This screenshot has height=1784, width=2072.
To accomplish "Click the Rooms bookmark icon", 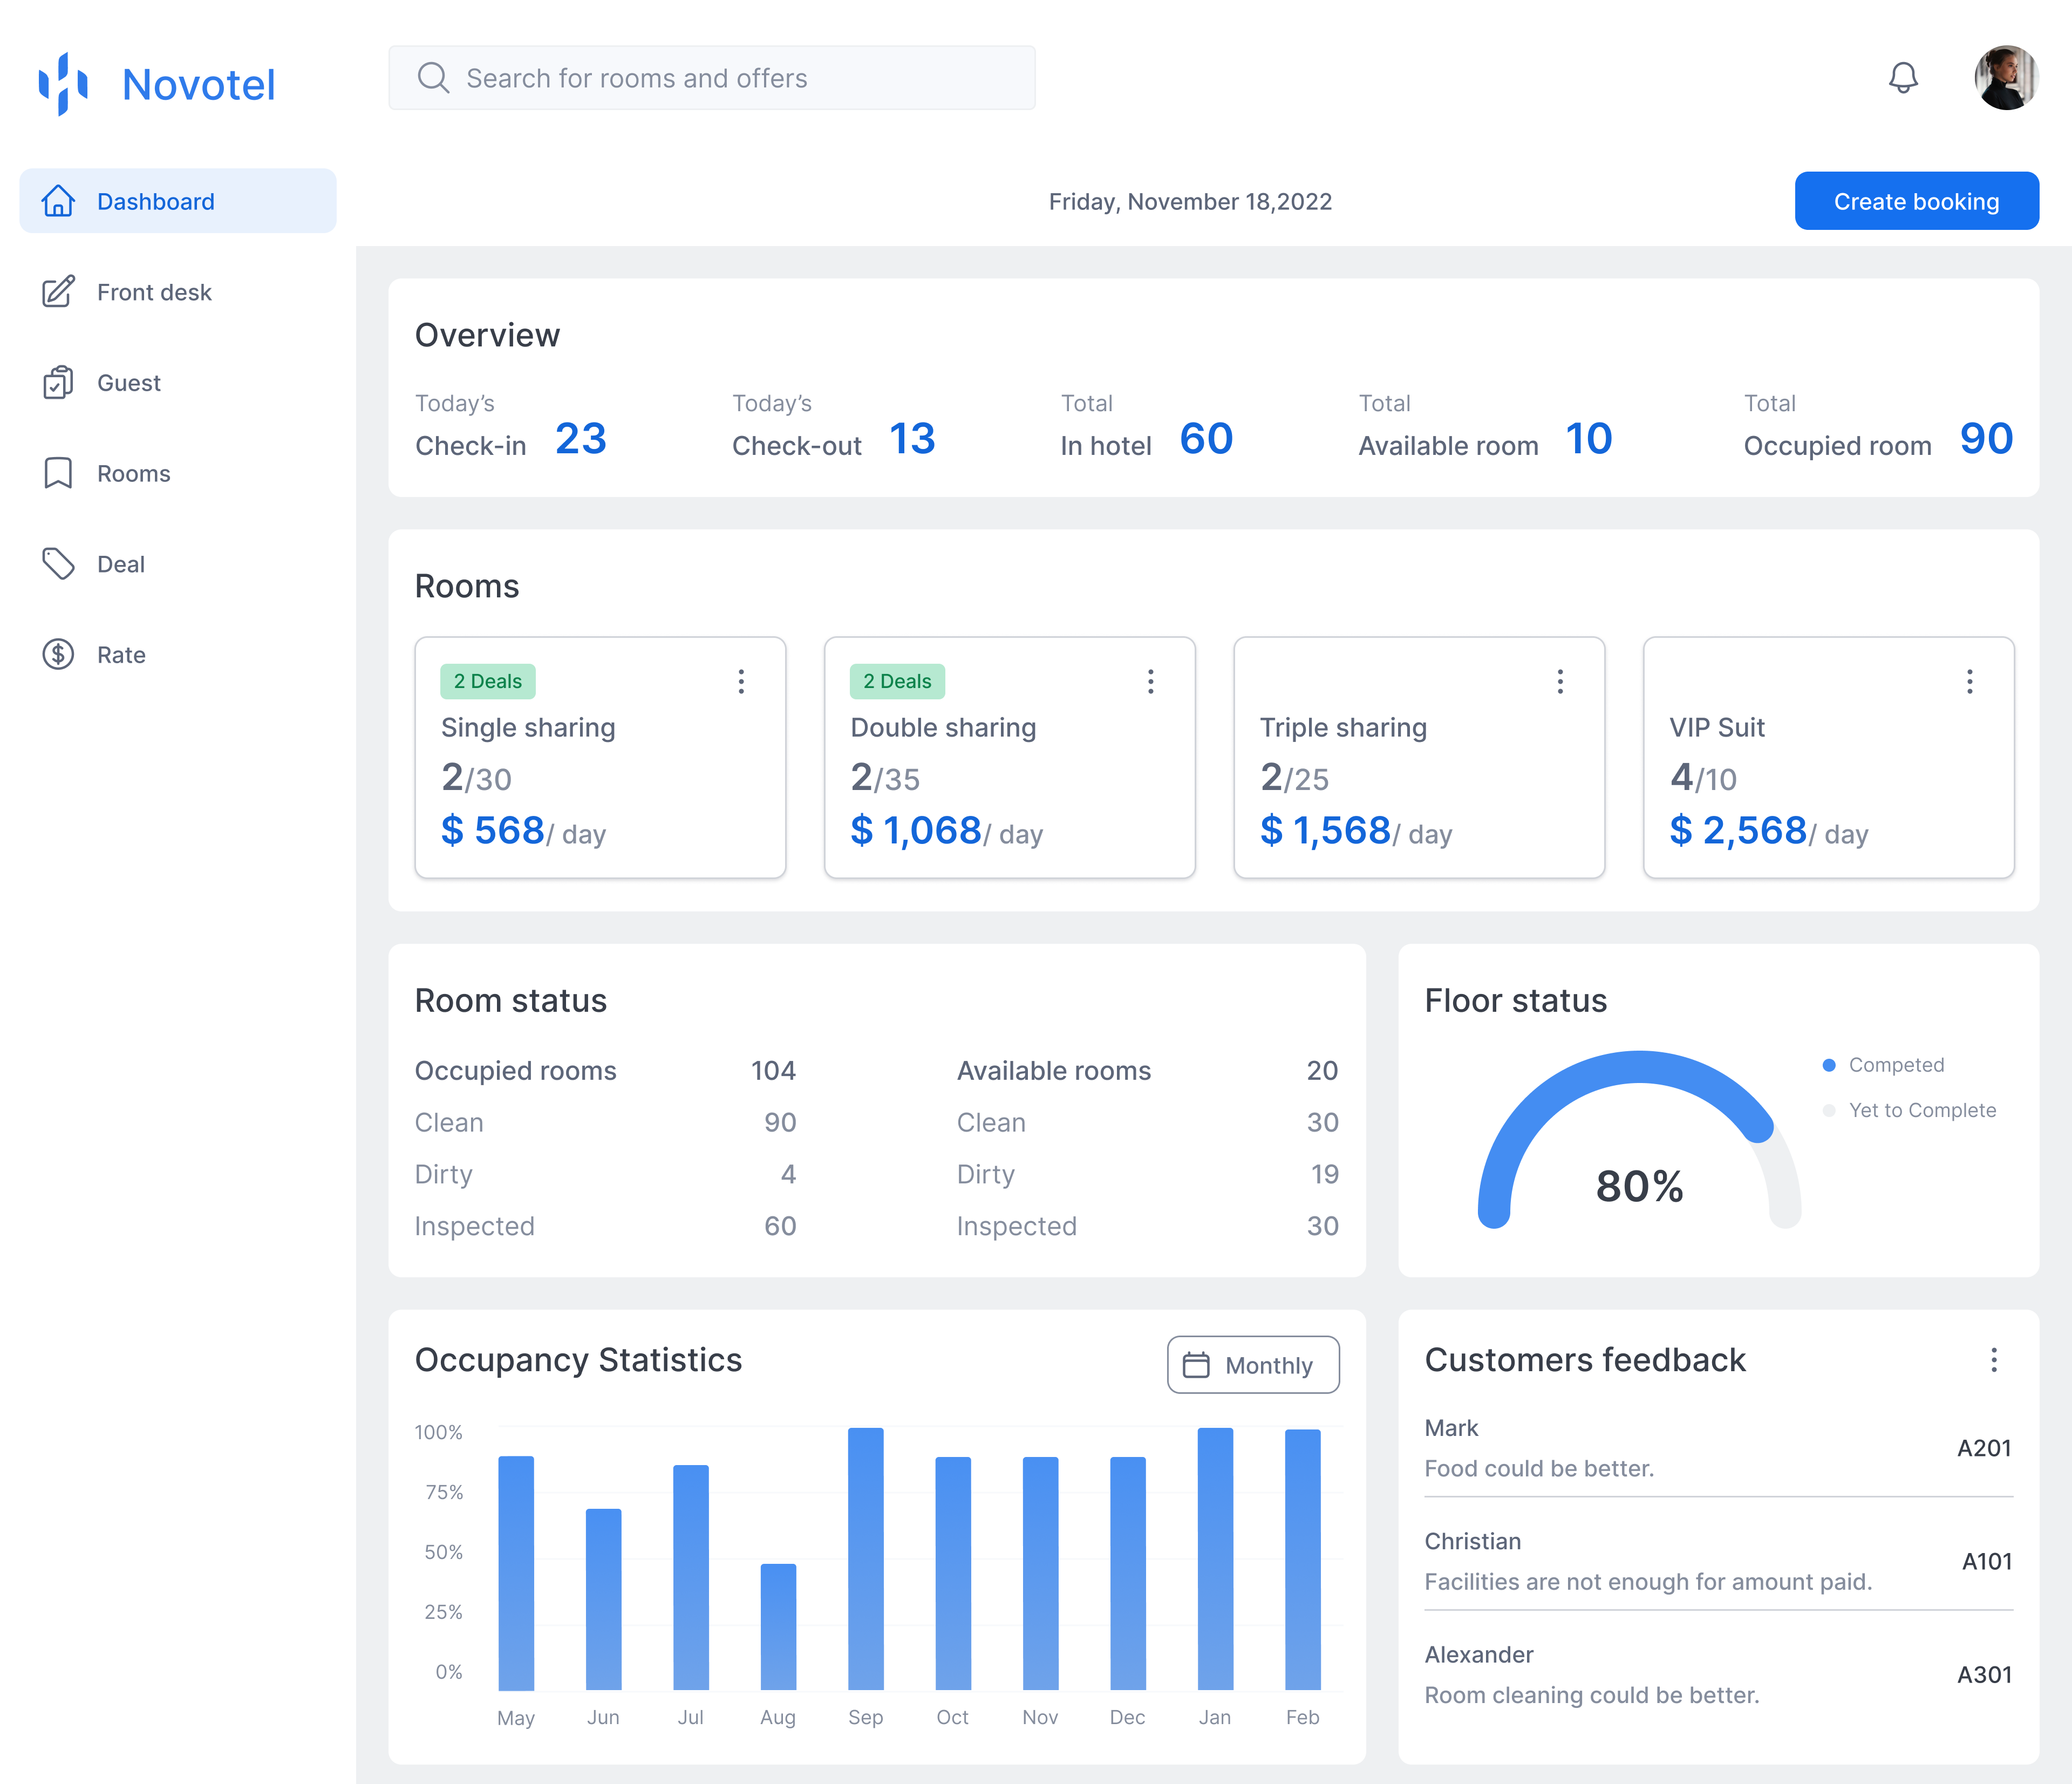I will coord(58,473).
